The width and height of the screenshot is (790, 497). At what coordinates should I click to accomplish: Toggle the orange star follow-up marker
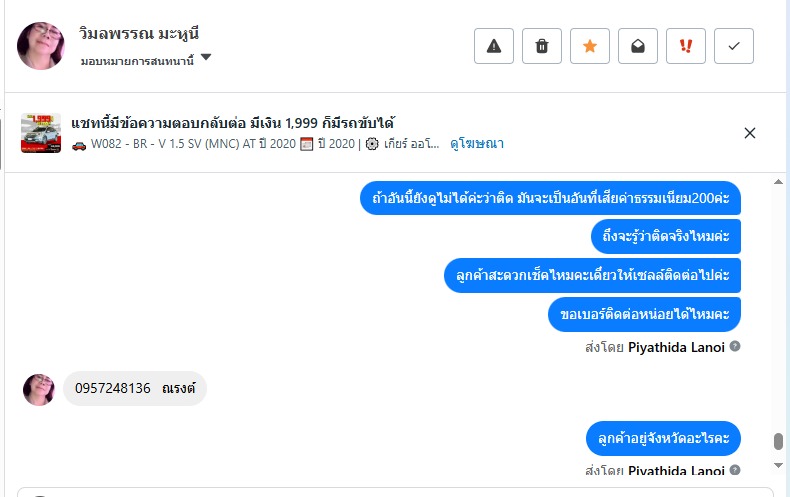(x=590, y=46)
